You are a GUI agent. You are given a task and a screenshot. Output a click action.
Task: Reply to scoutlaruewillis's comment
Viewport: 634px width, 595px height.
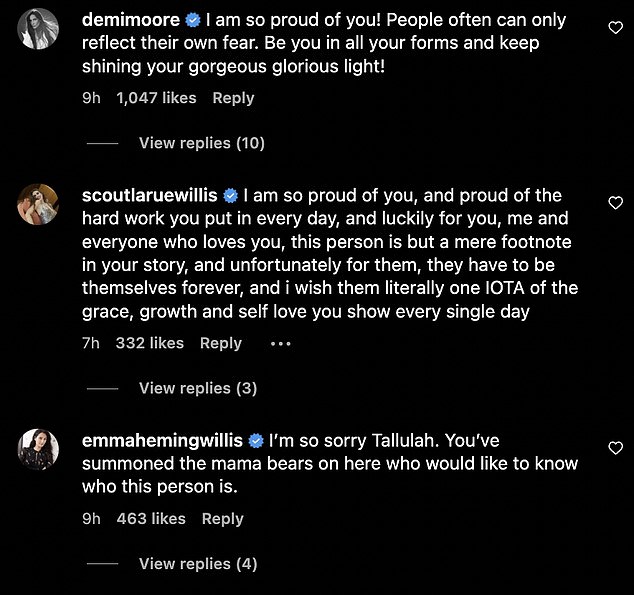pos(221,343)
